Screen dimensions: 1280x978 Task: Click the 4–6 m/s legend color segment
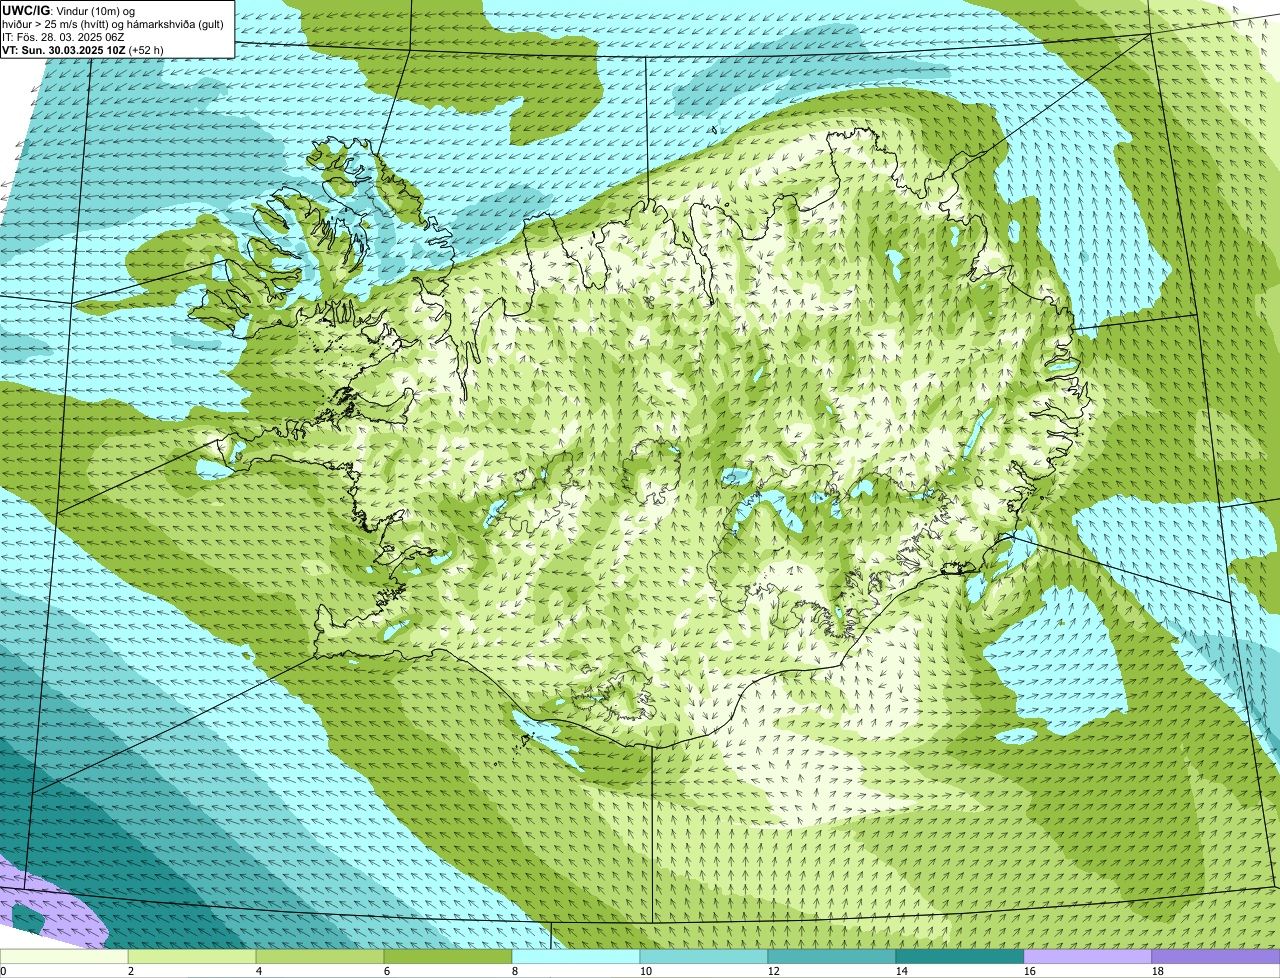pyautogui.click(x=320, y=957)
